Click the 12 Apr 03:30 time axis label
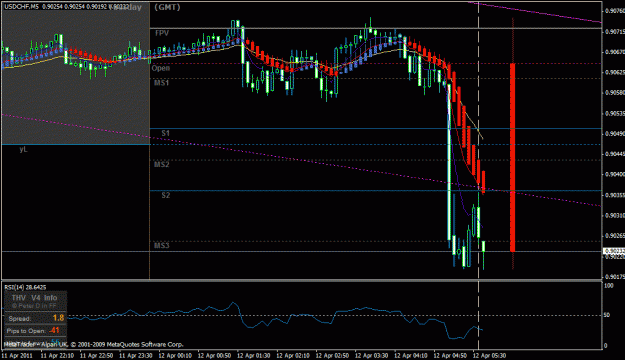This screenshot has height=360, width=625. tap(371, 355)
